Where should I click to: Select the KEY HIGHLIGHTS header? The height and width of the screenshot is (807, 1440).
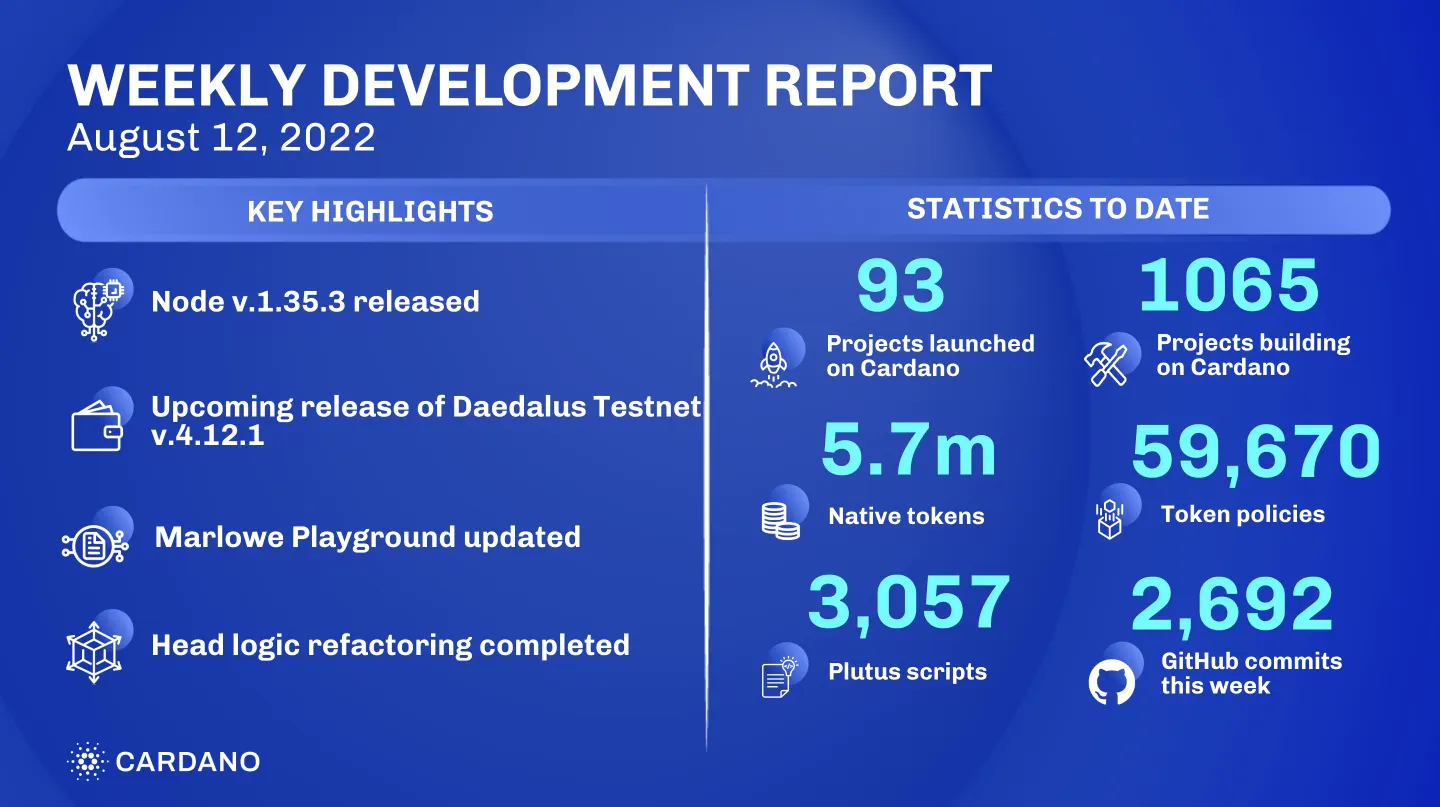(370, 212)
